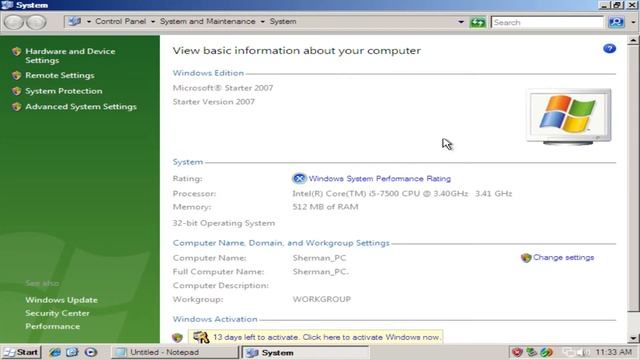Viewport: 640px width, 360px height.
Task: Click the Windows logo monitor image
Action: (x=569, y=117)
